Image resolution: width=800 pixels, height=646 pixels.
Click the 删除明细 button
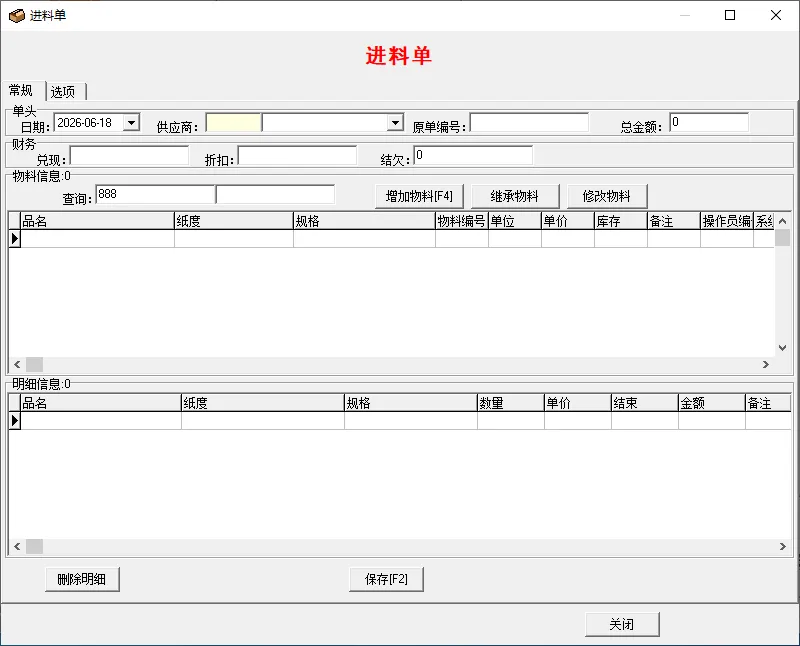(x=82, y=579)
